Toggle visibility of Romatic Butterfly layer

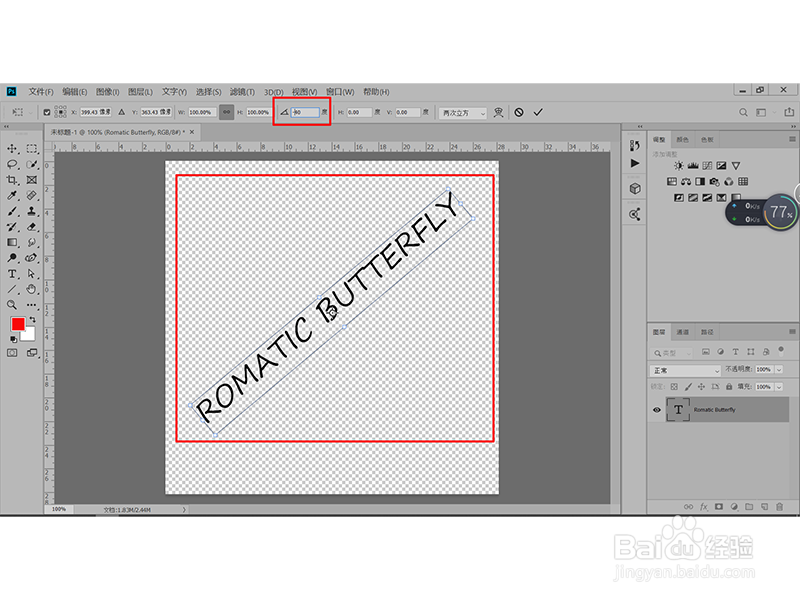coord(657,410)
